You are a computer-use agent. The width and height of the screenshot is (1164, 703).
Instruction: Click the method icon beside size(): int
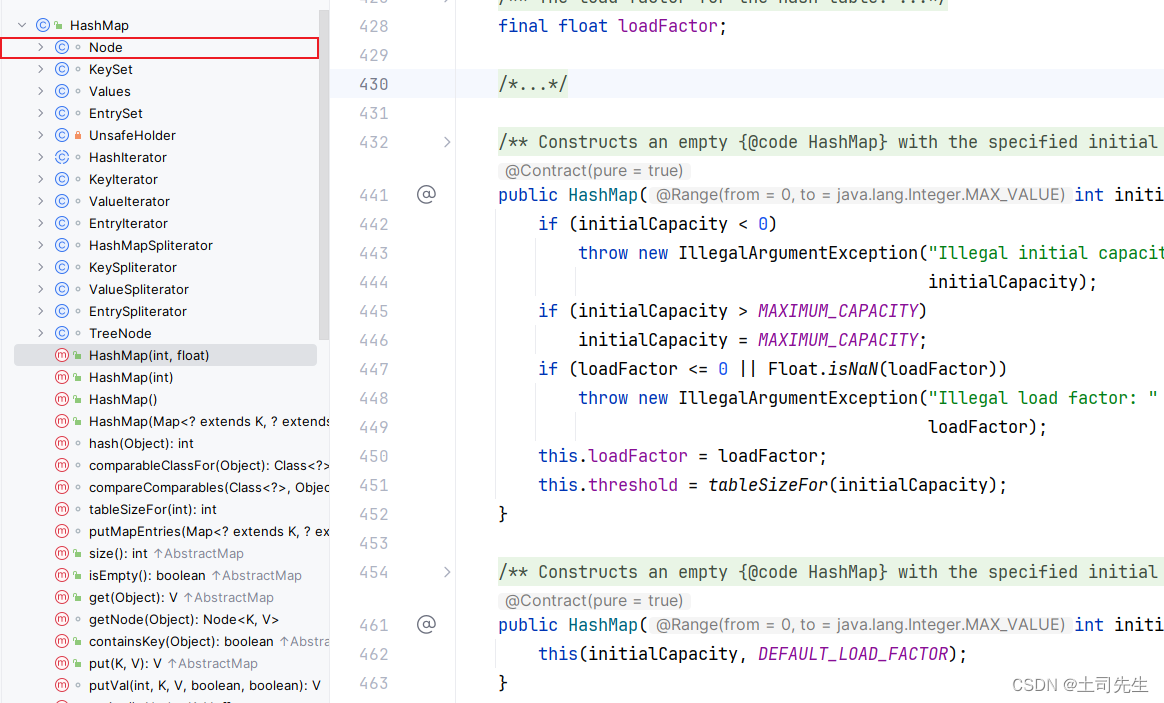pos(62,553)
